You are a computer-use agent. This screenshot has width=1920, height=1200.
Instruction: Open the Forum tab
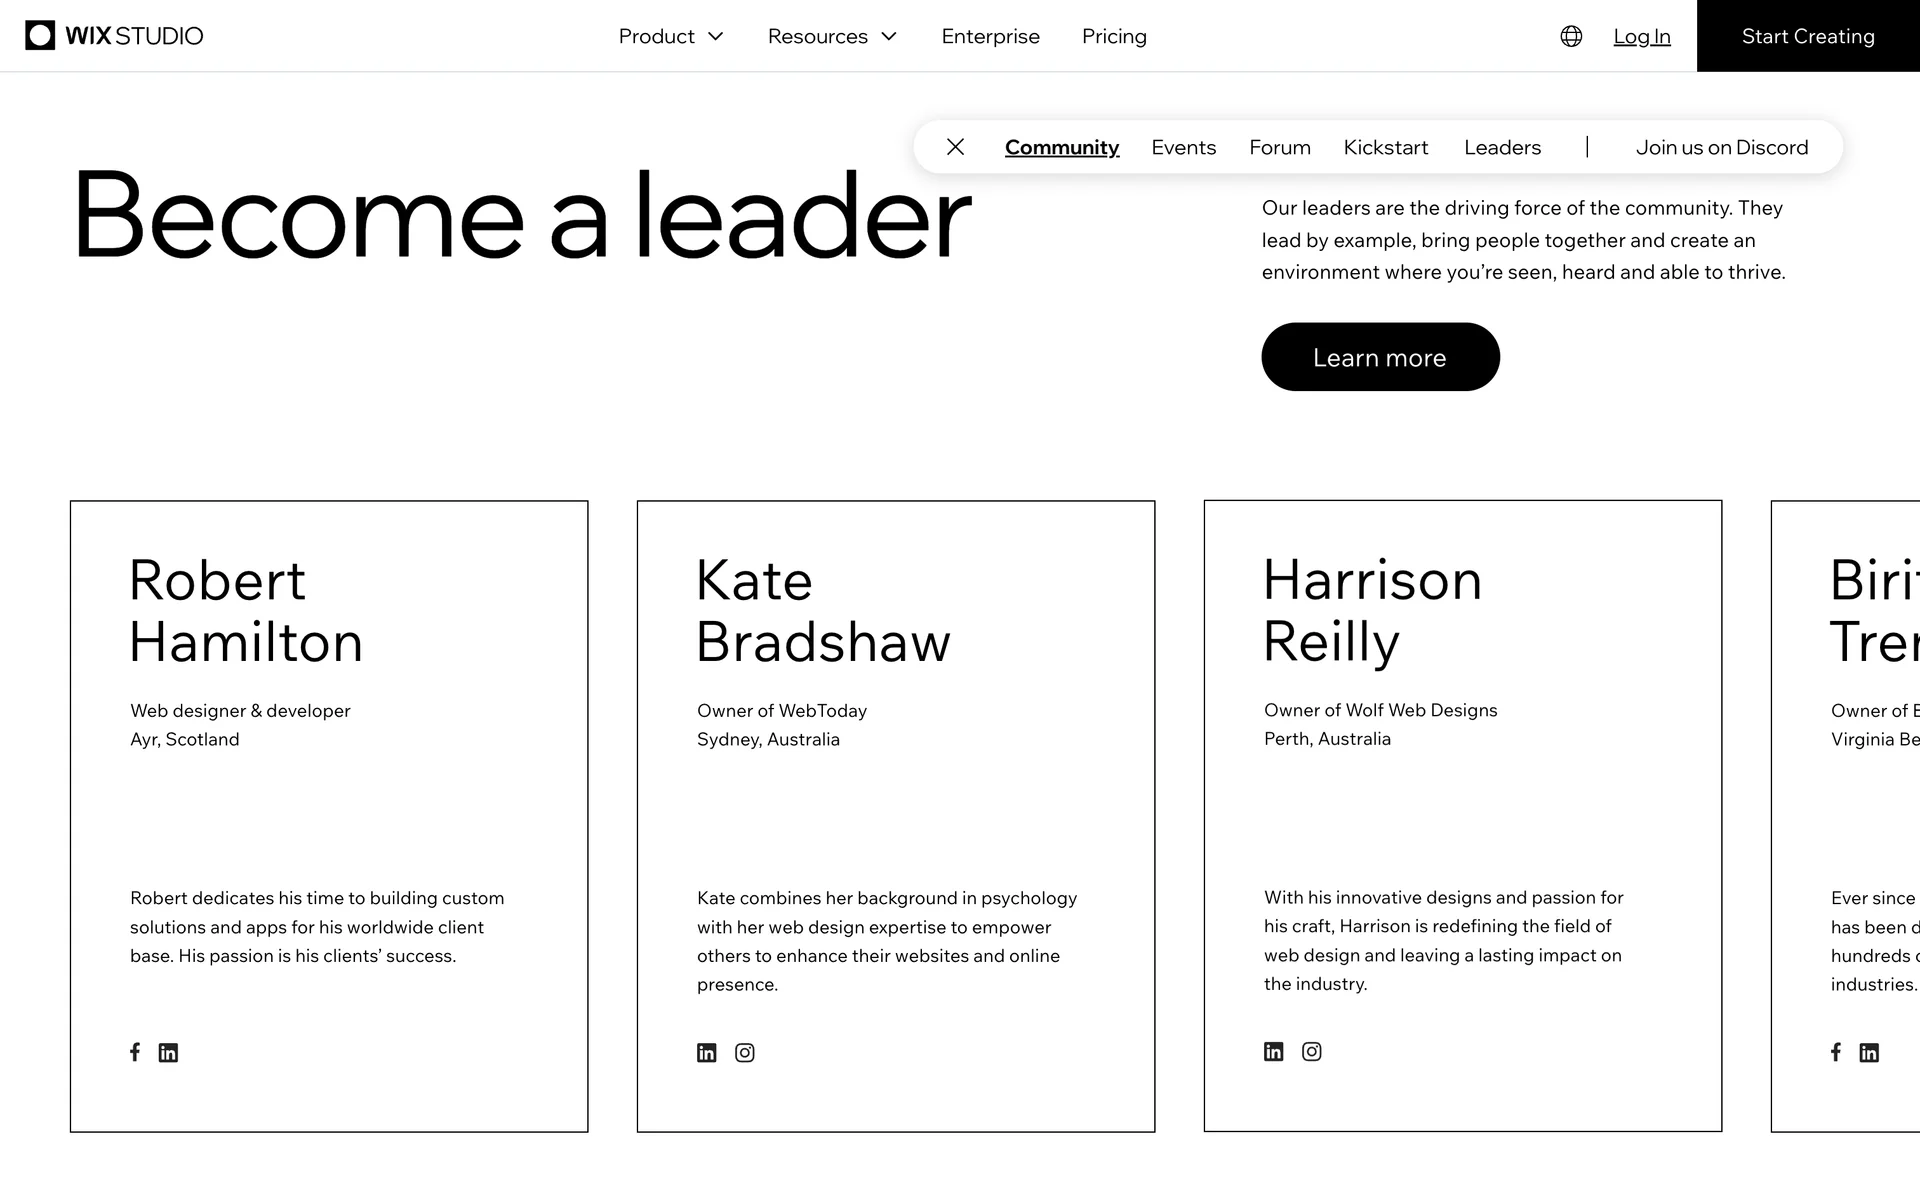click(1279, 147)
